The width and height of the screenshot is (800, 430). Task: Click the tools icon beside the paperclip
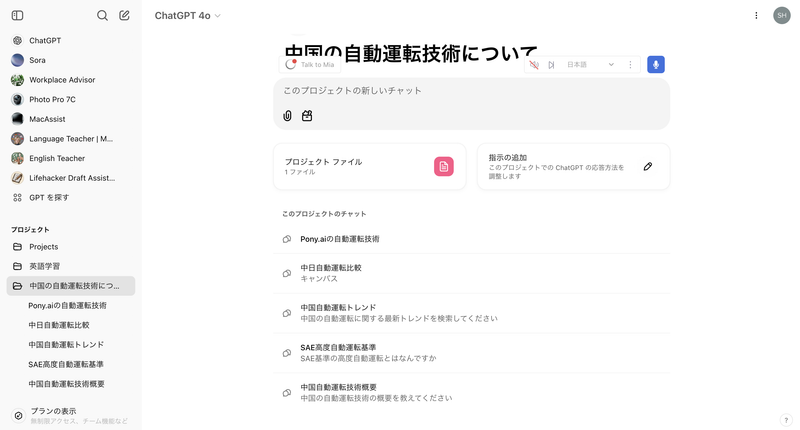click(307, 116)
